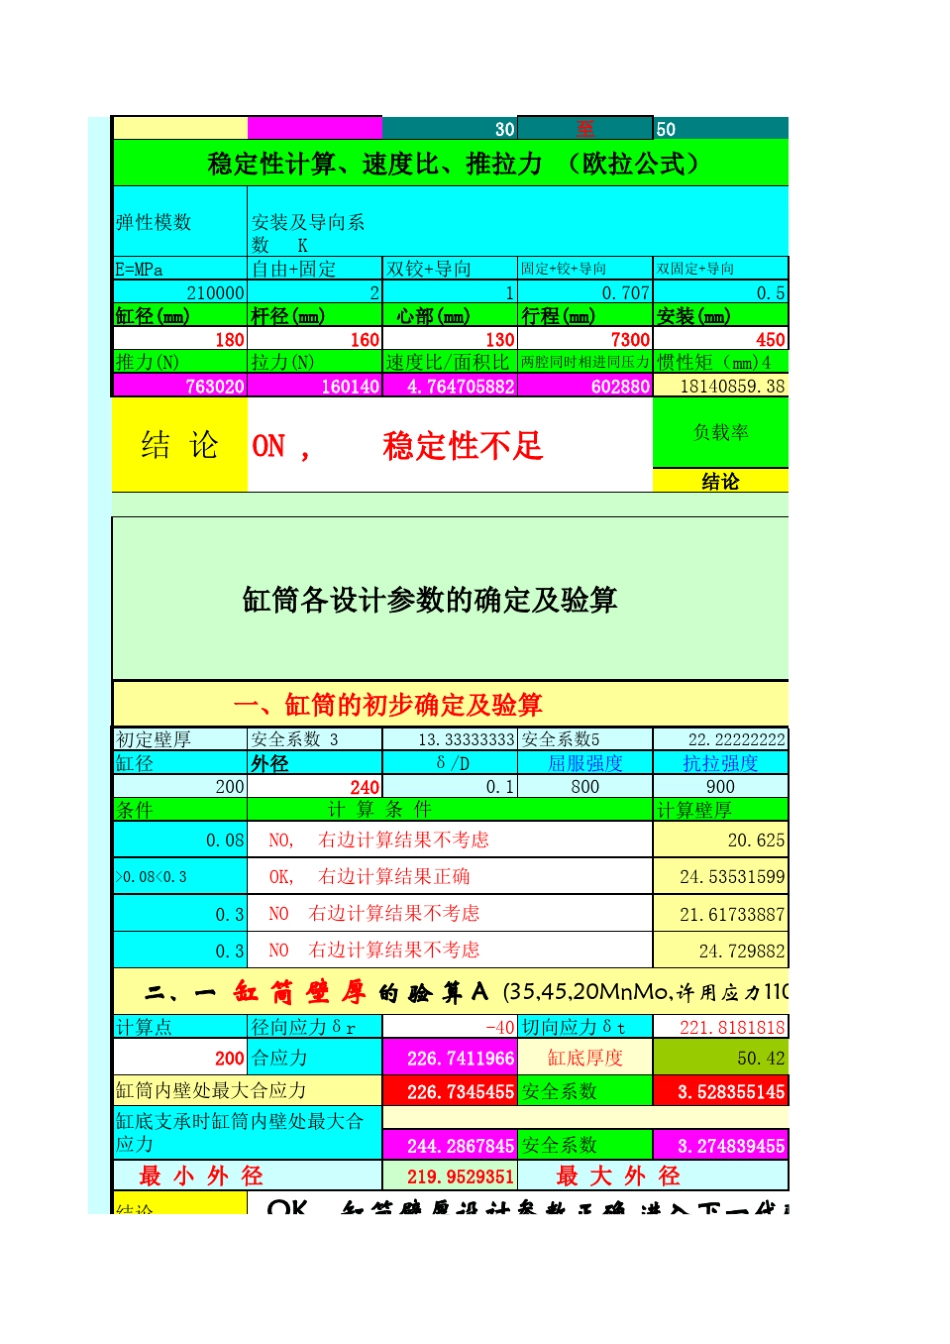Select the bore value 200 under 缸径

pos(180,786)
